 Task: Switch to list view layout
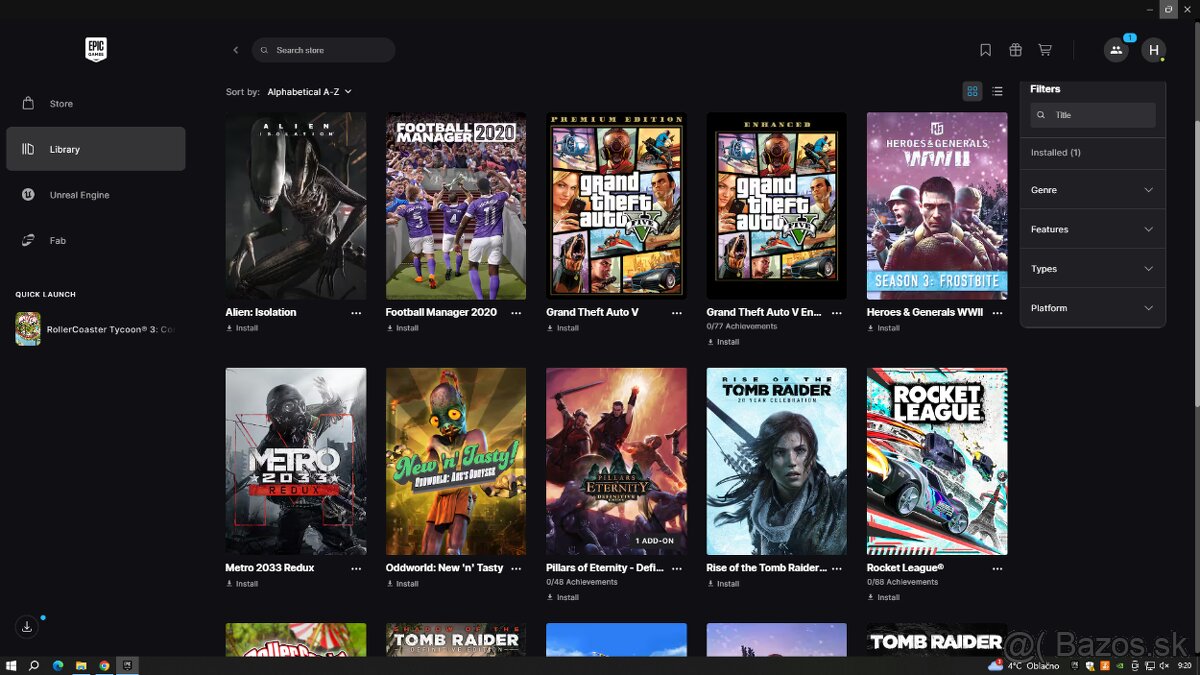(x=997, y=91)
